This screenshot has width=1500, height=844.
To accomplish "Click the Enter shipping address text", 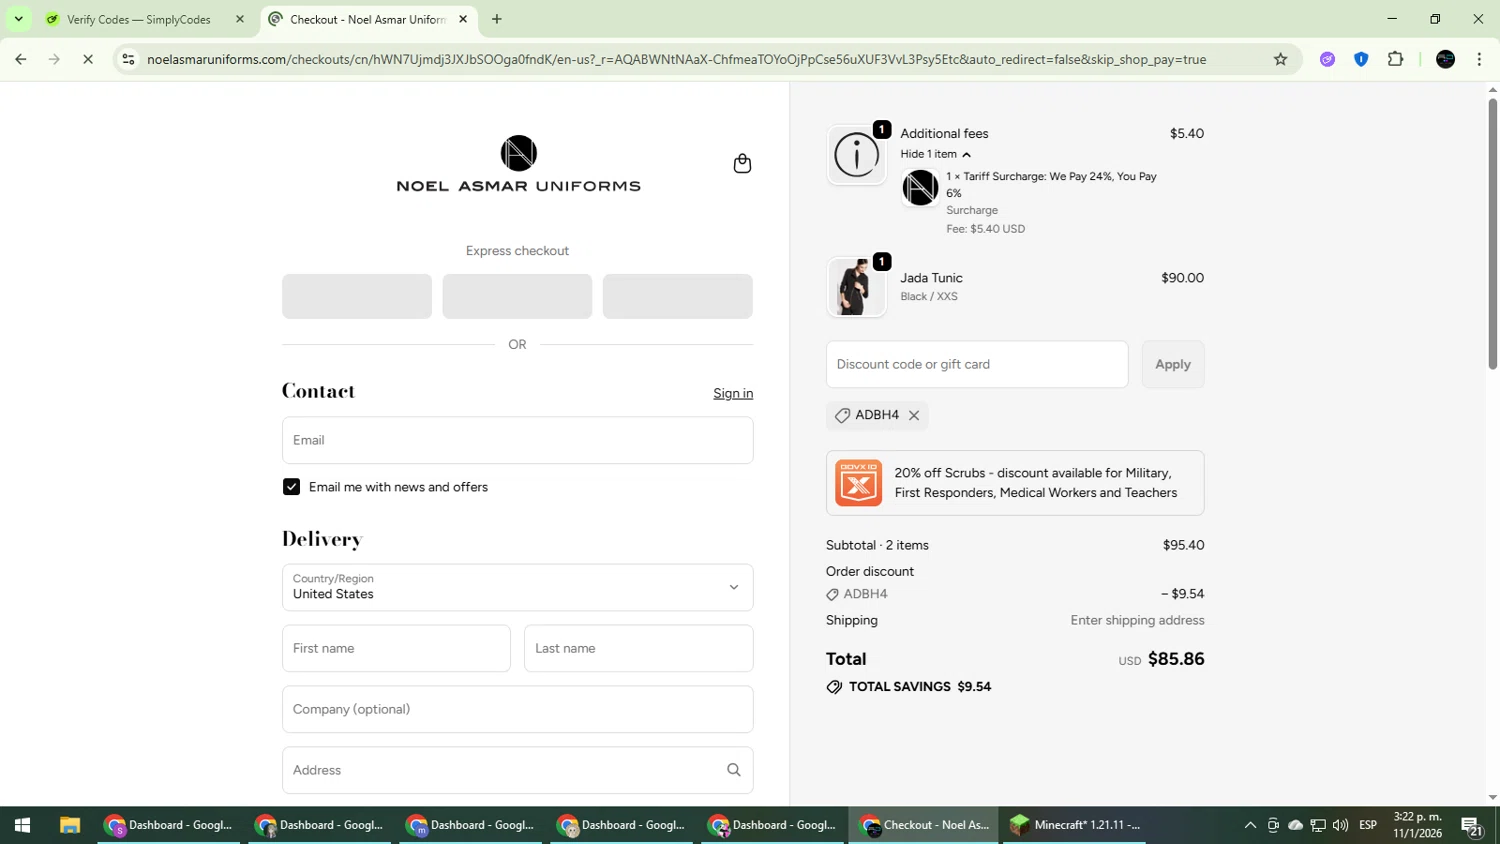I will (1137, 620).
